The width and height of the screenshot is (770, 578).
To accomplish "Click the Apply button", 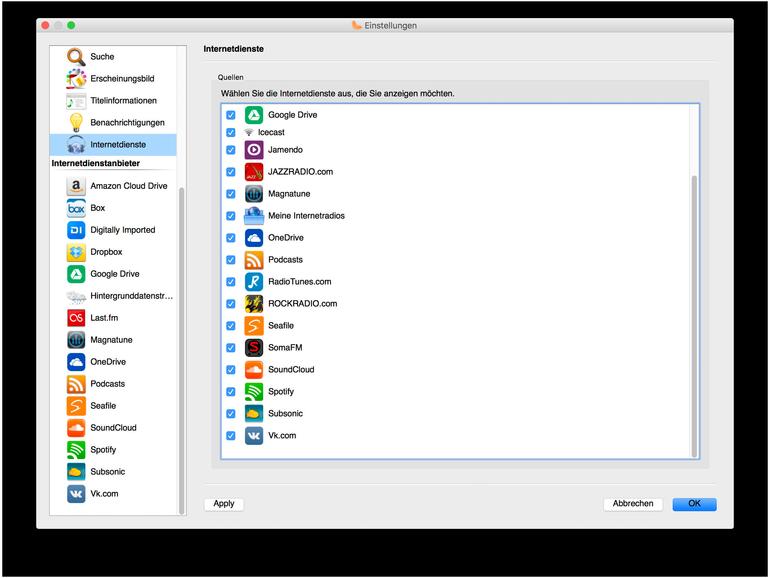I will tap(224, 504).
